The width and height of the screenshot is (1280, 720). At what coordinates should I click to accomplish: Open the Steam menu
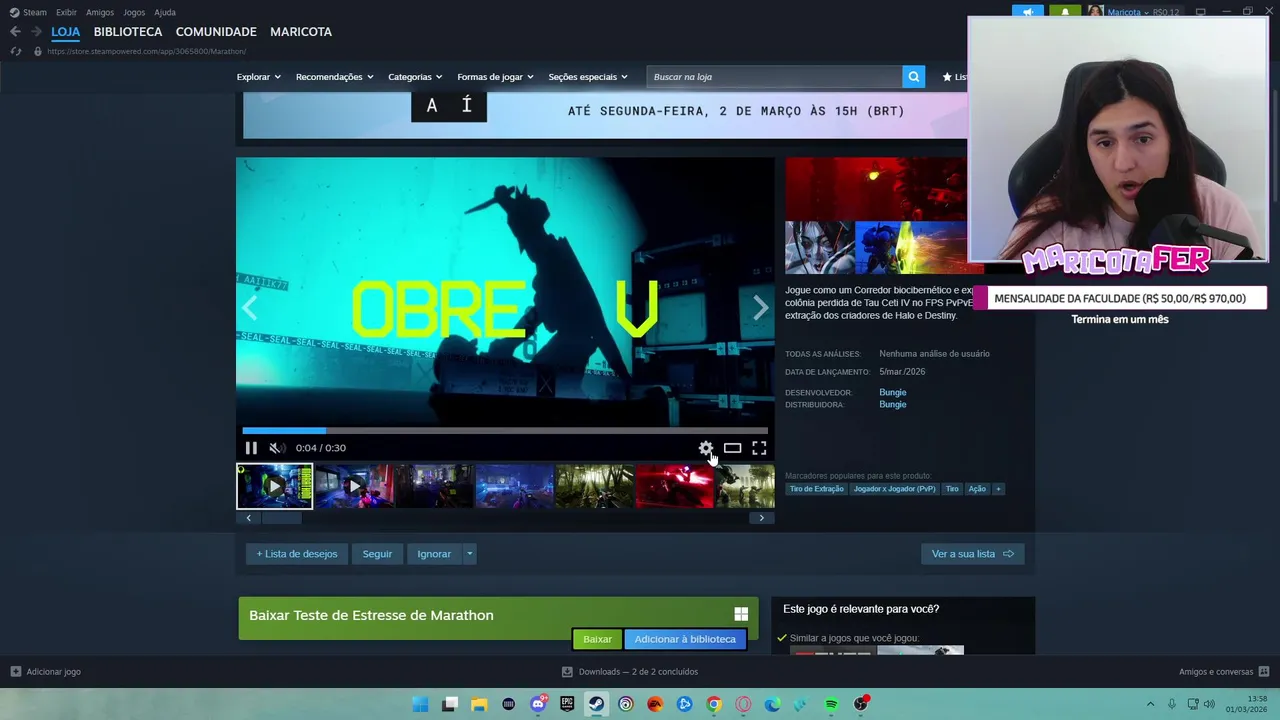[28, 12]
